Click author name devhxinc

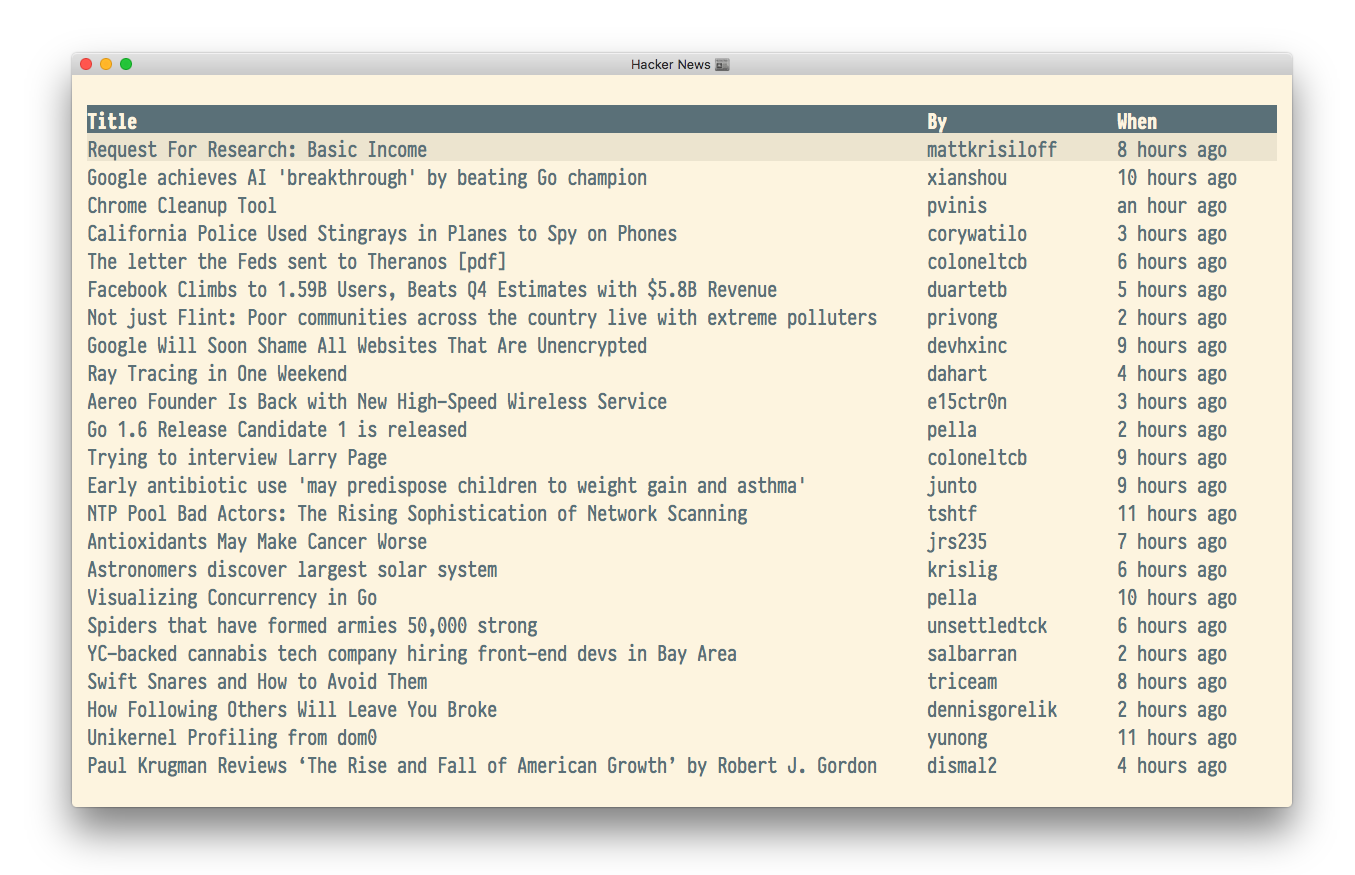[967, 345]
